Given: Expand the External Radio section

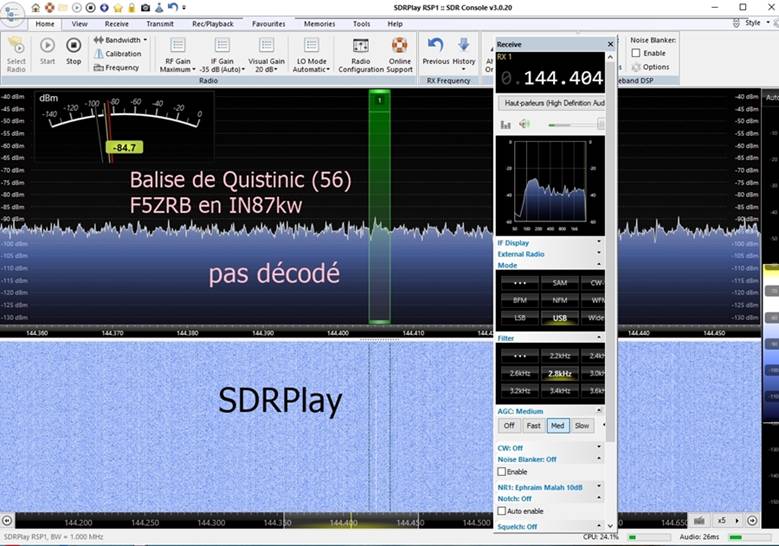Looking at the screenshot, I should [x=599, y=253].
